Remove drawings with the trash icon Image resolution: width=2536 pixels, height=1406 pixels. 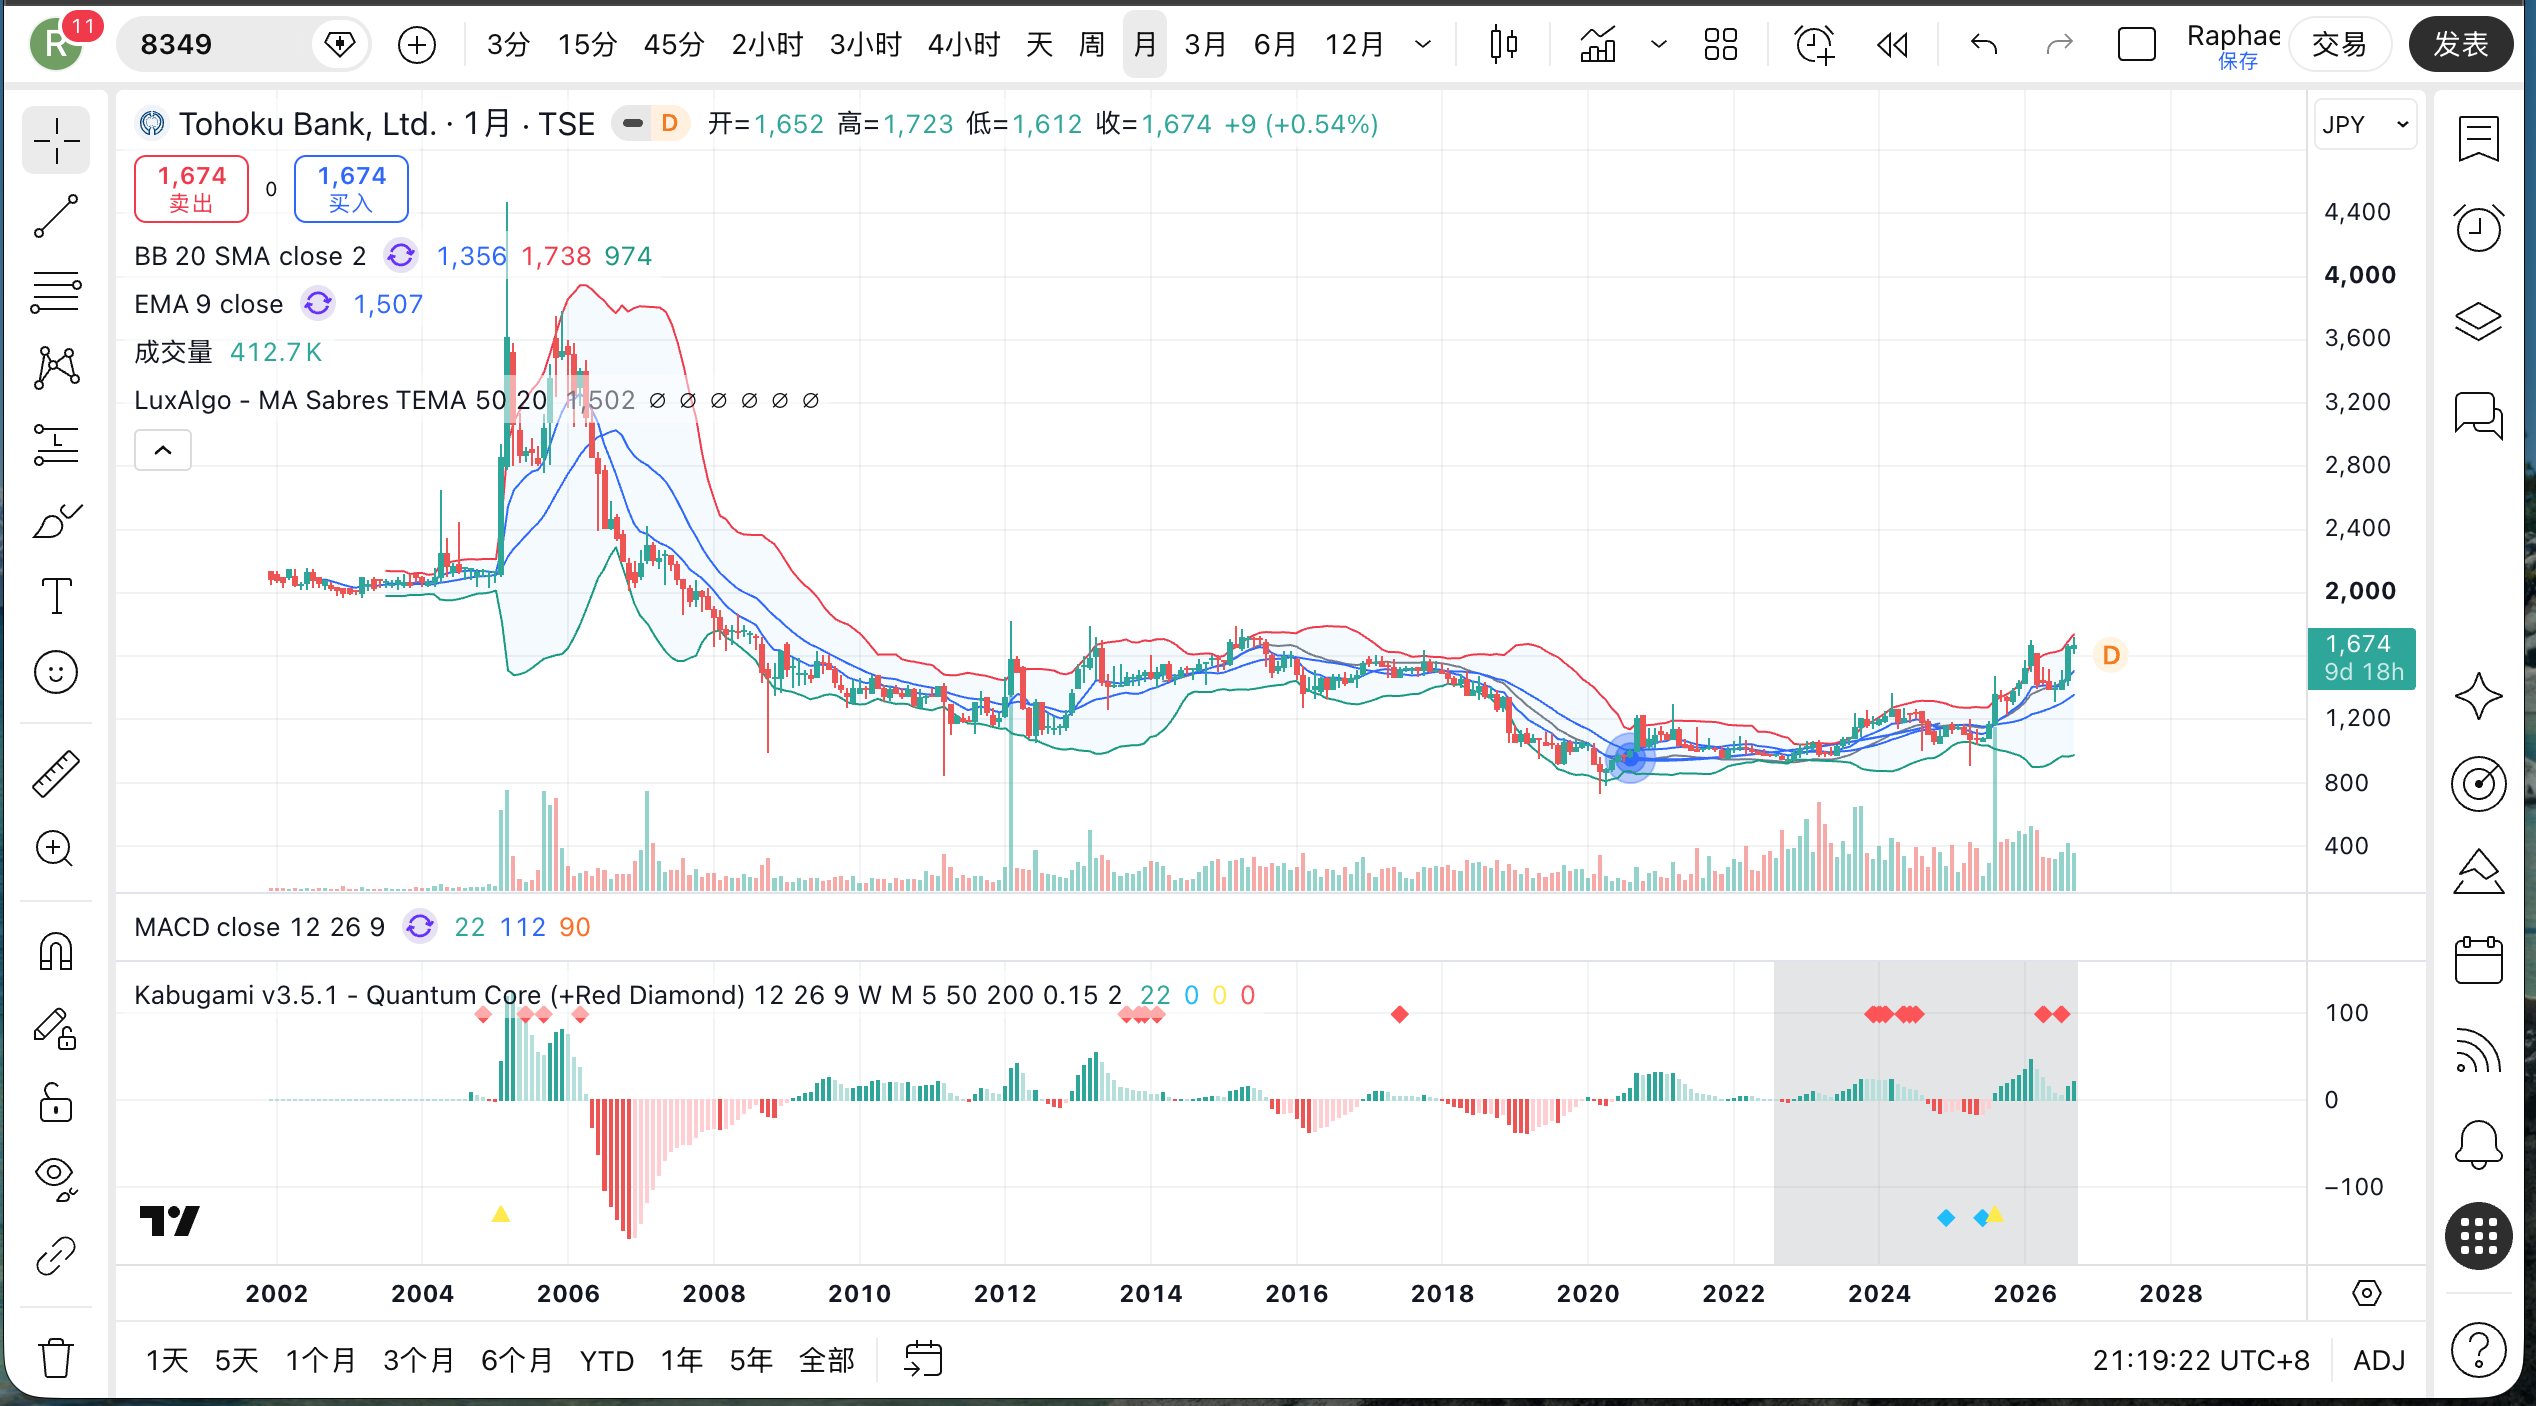(x=56, y=1358)
